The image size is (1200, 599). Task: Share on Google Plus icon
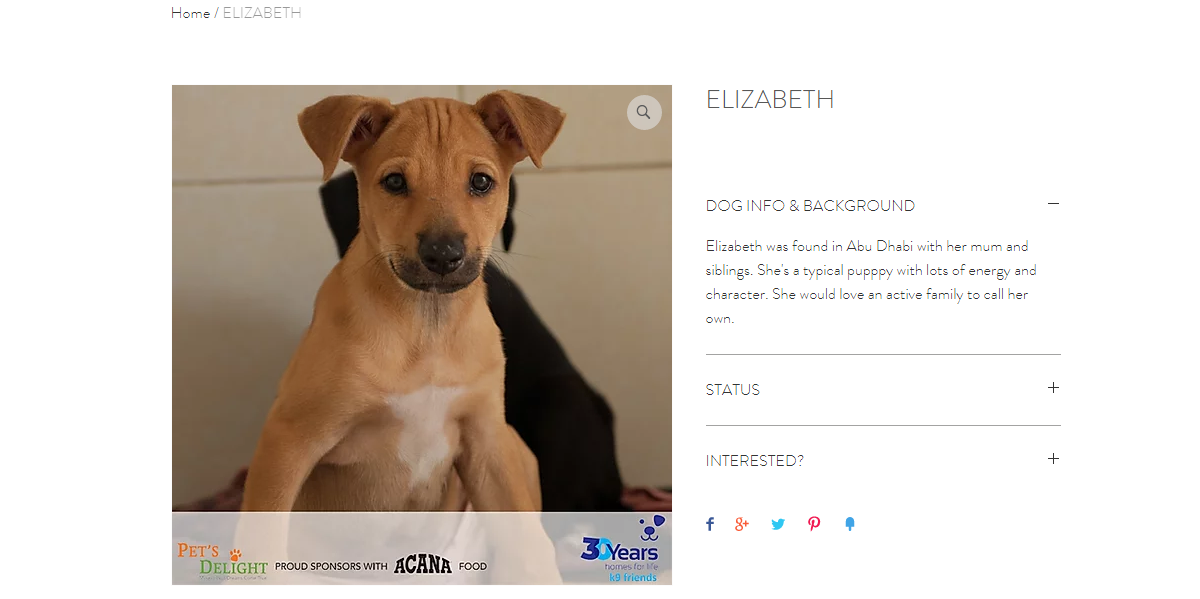click(742, 524)
